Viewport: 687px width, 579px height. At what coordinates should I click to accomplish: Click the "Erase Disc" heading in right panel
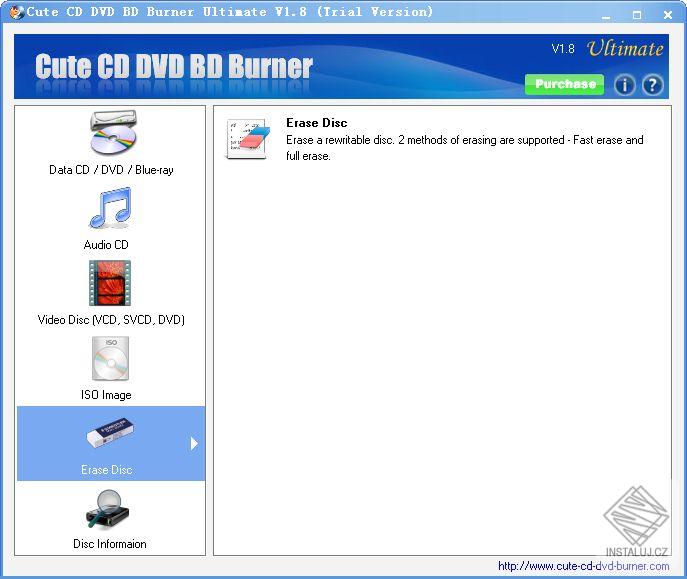click(x=316, y=123)
